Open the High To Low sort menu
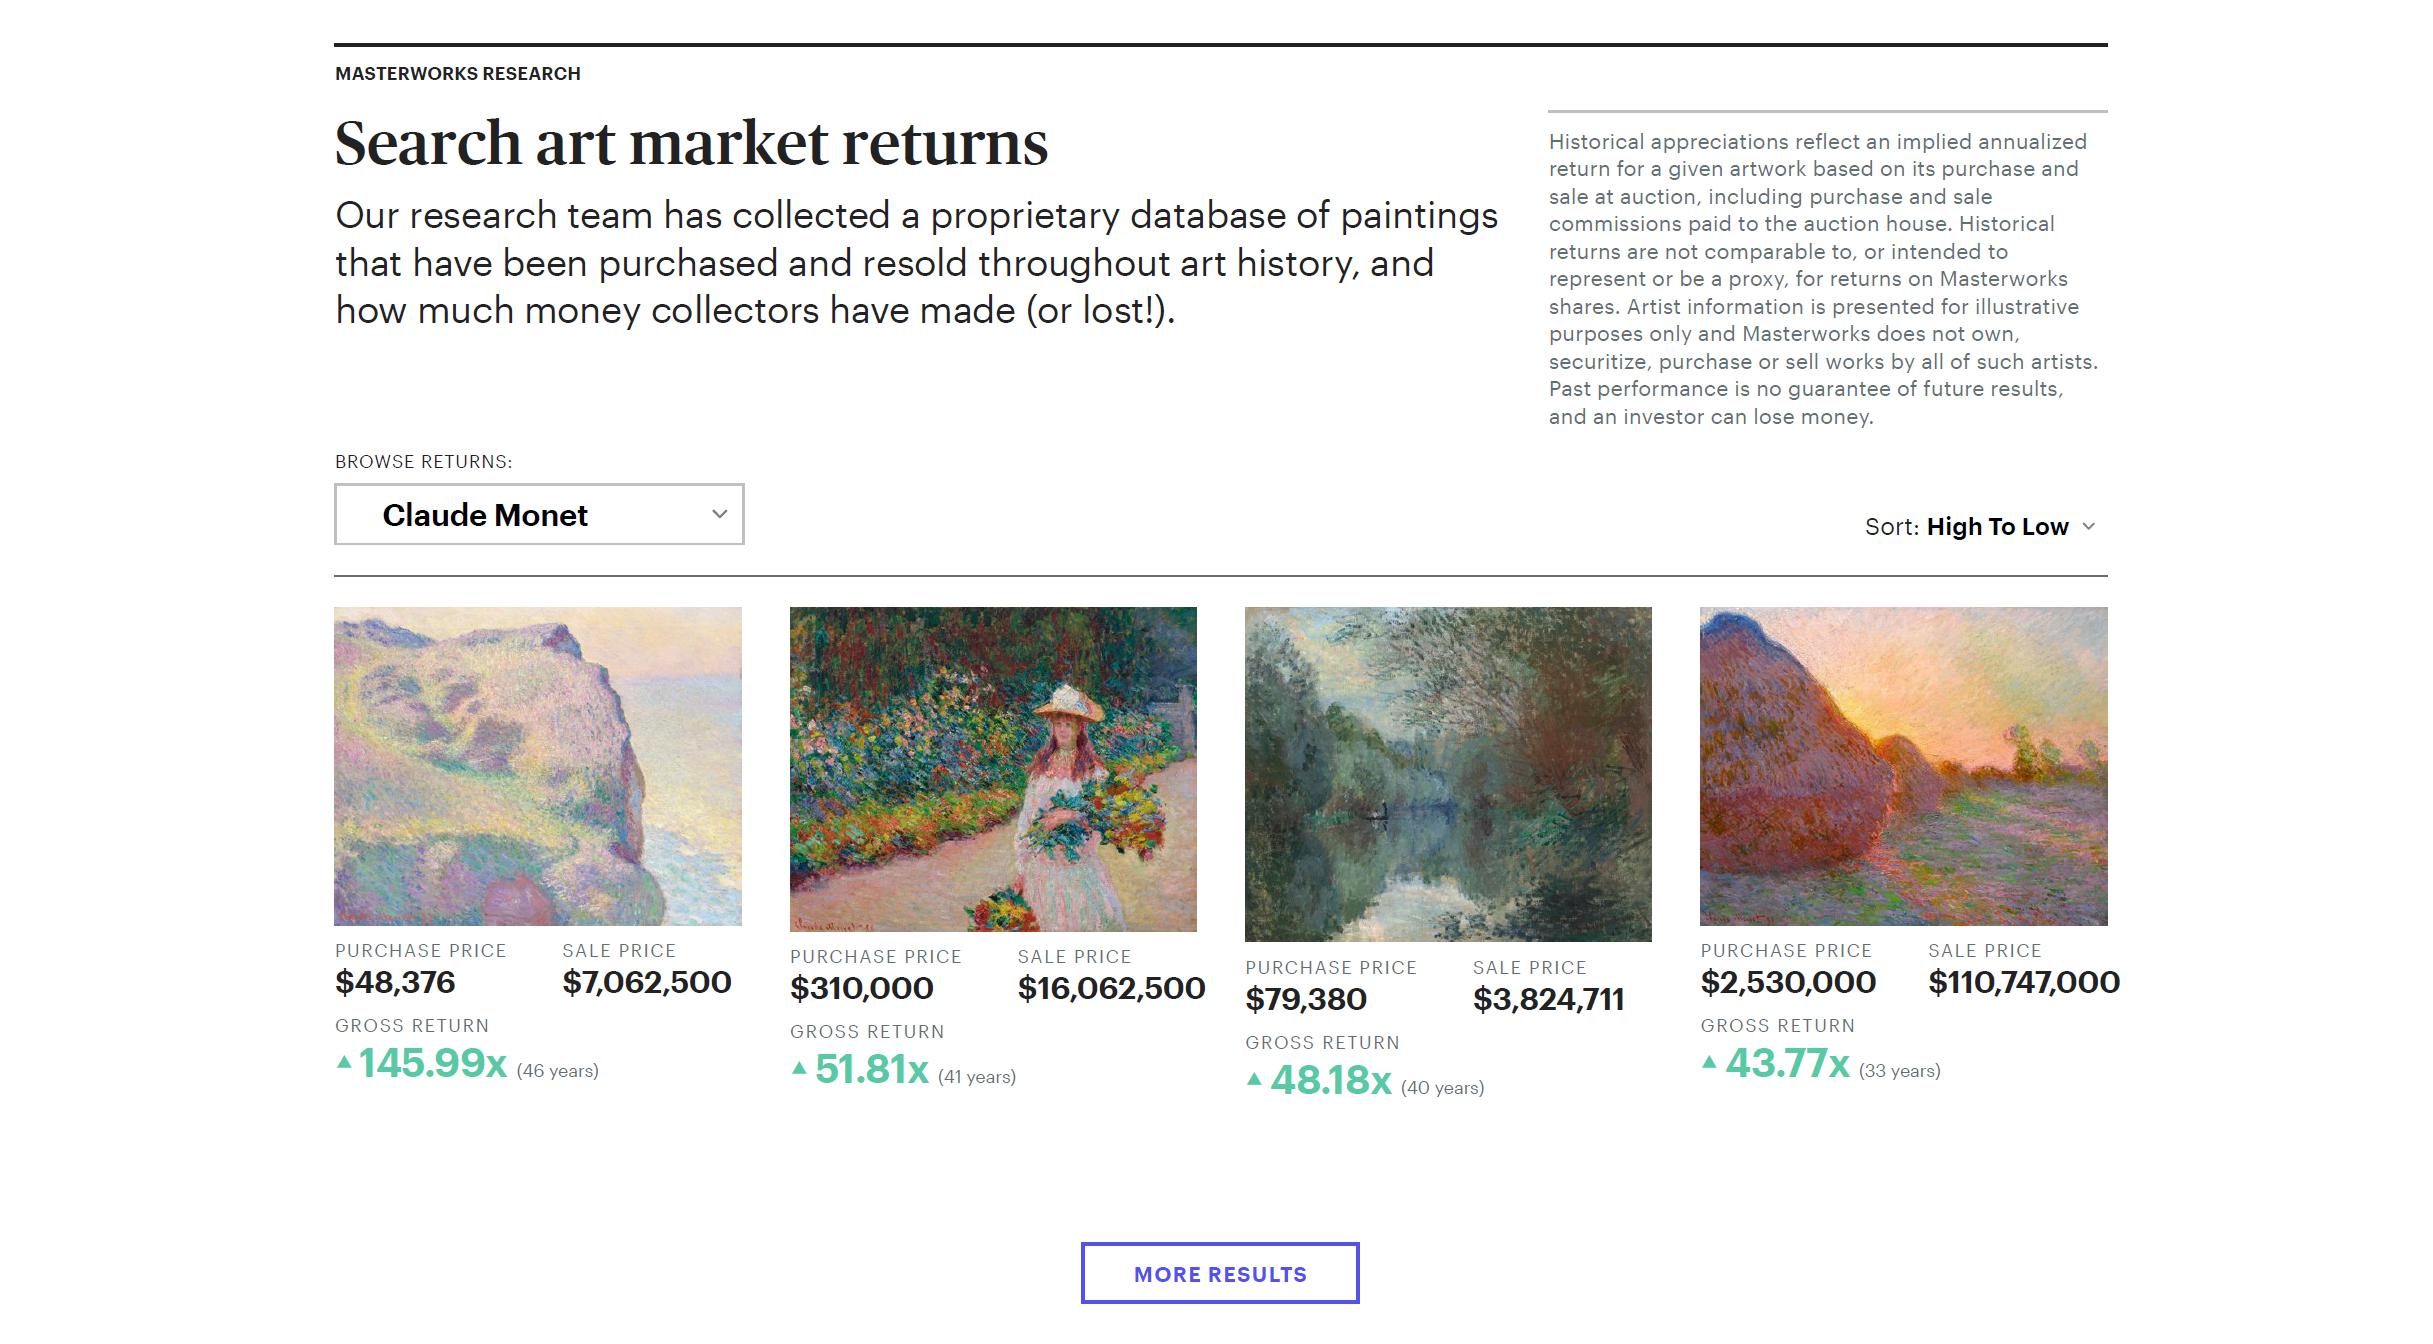Screen dimensions: 2433x1344 click(x=1996, y=527)
